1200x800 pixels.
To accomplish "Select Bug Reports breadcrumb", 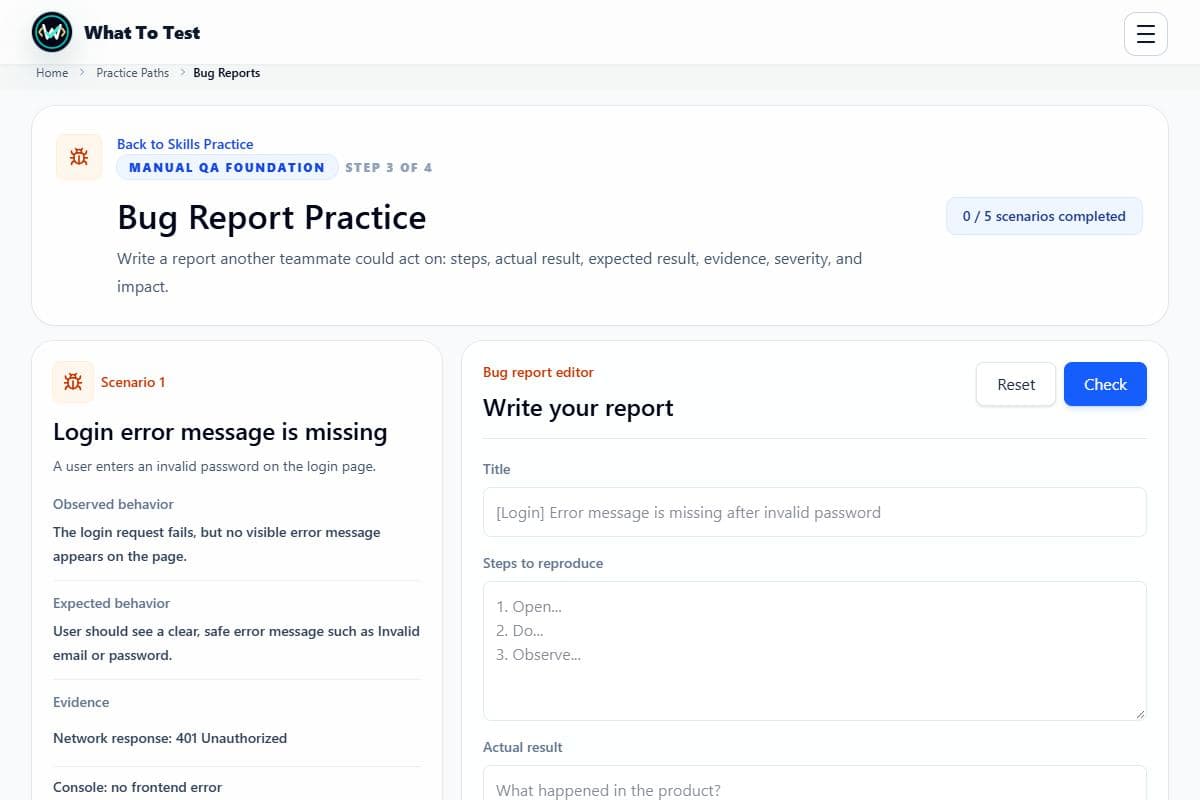I will tap(227, 73).
